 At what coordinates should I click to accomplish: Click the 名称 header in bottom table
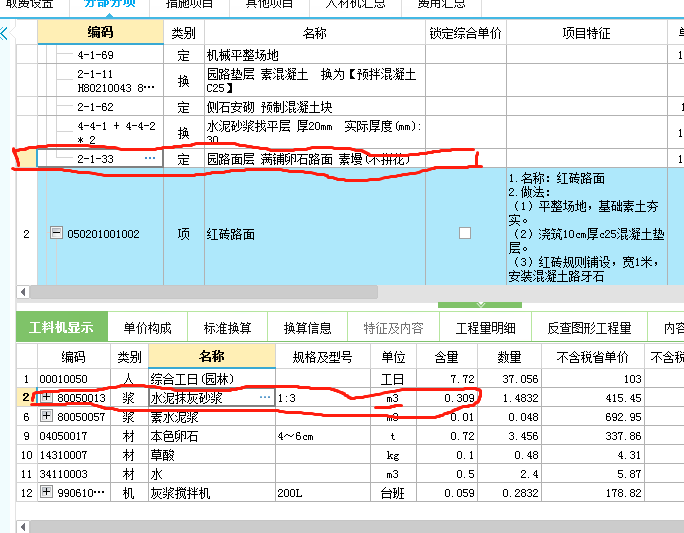pyautogui.click(x=212, y=356)
